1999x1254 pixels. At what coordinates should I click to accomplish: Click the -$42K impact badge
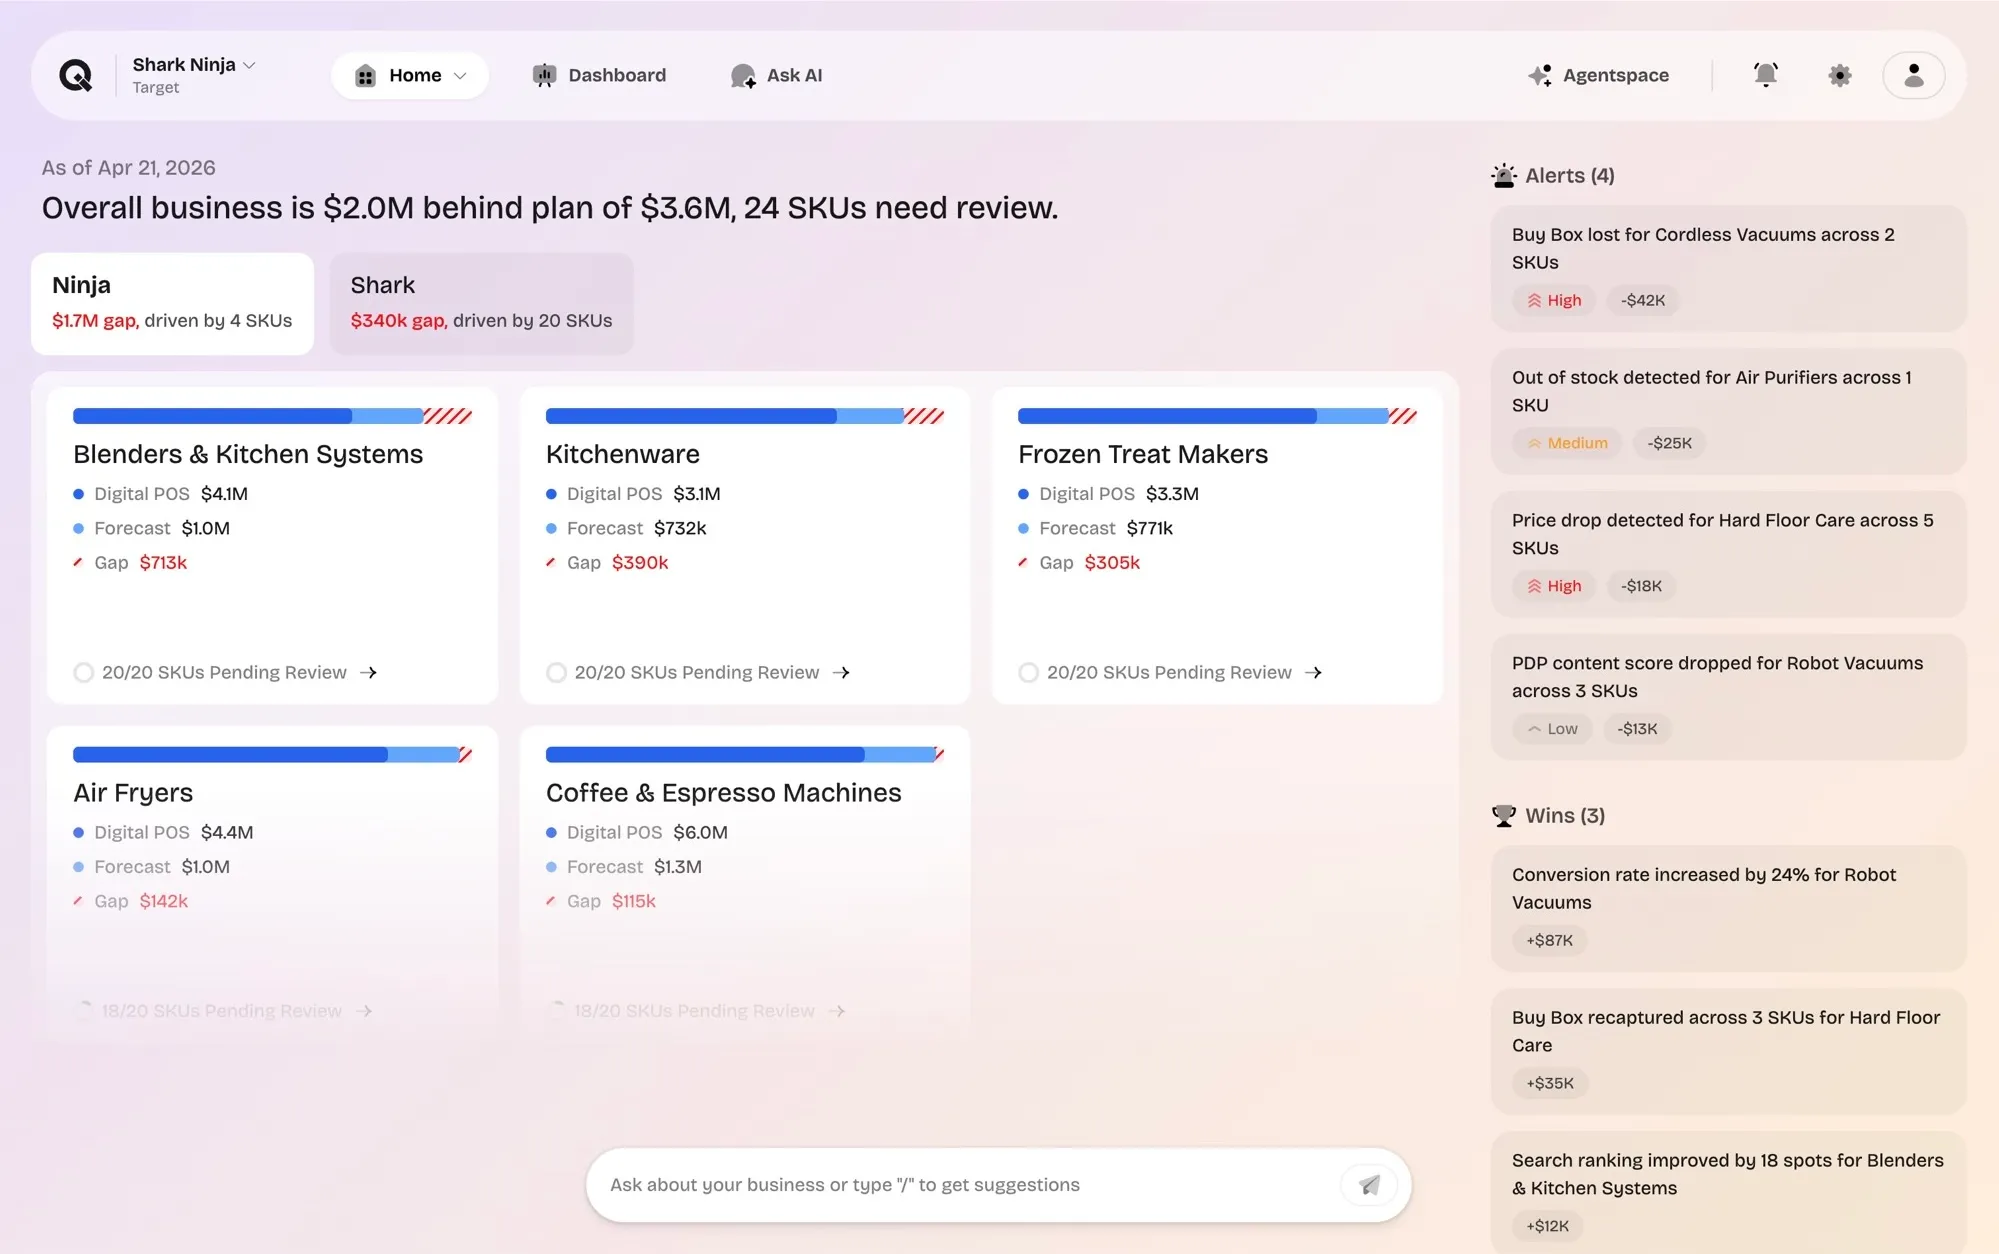[1642, 300]
